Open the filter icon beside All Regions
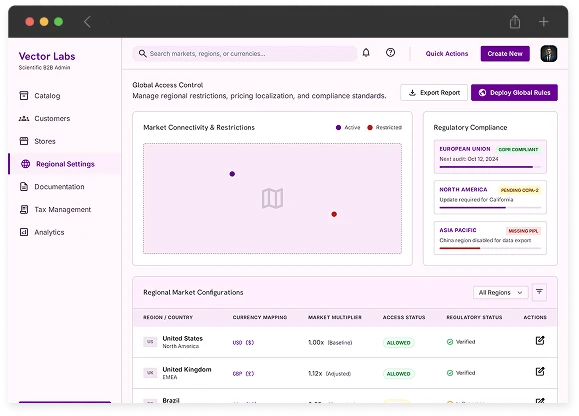Image resolution: width=579 pixels, height=416 pixels. click(x=539, y=292)
